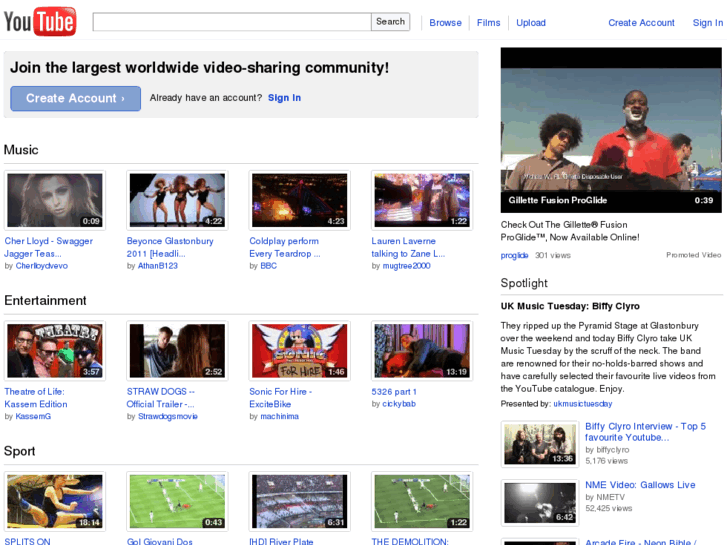Click Cher Lloyd - Swagger Jagger title

[49, 247]
